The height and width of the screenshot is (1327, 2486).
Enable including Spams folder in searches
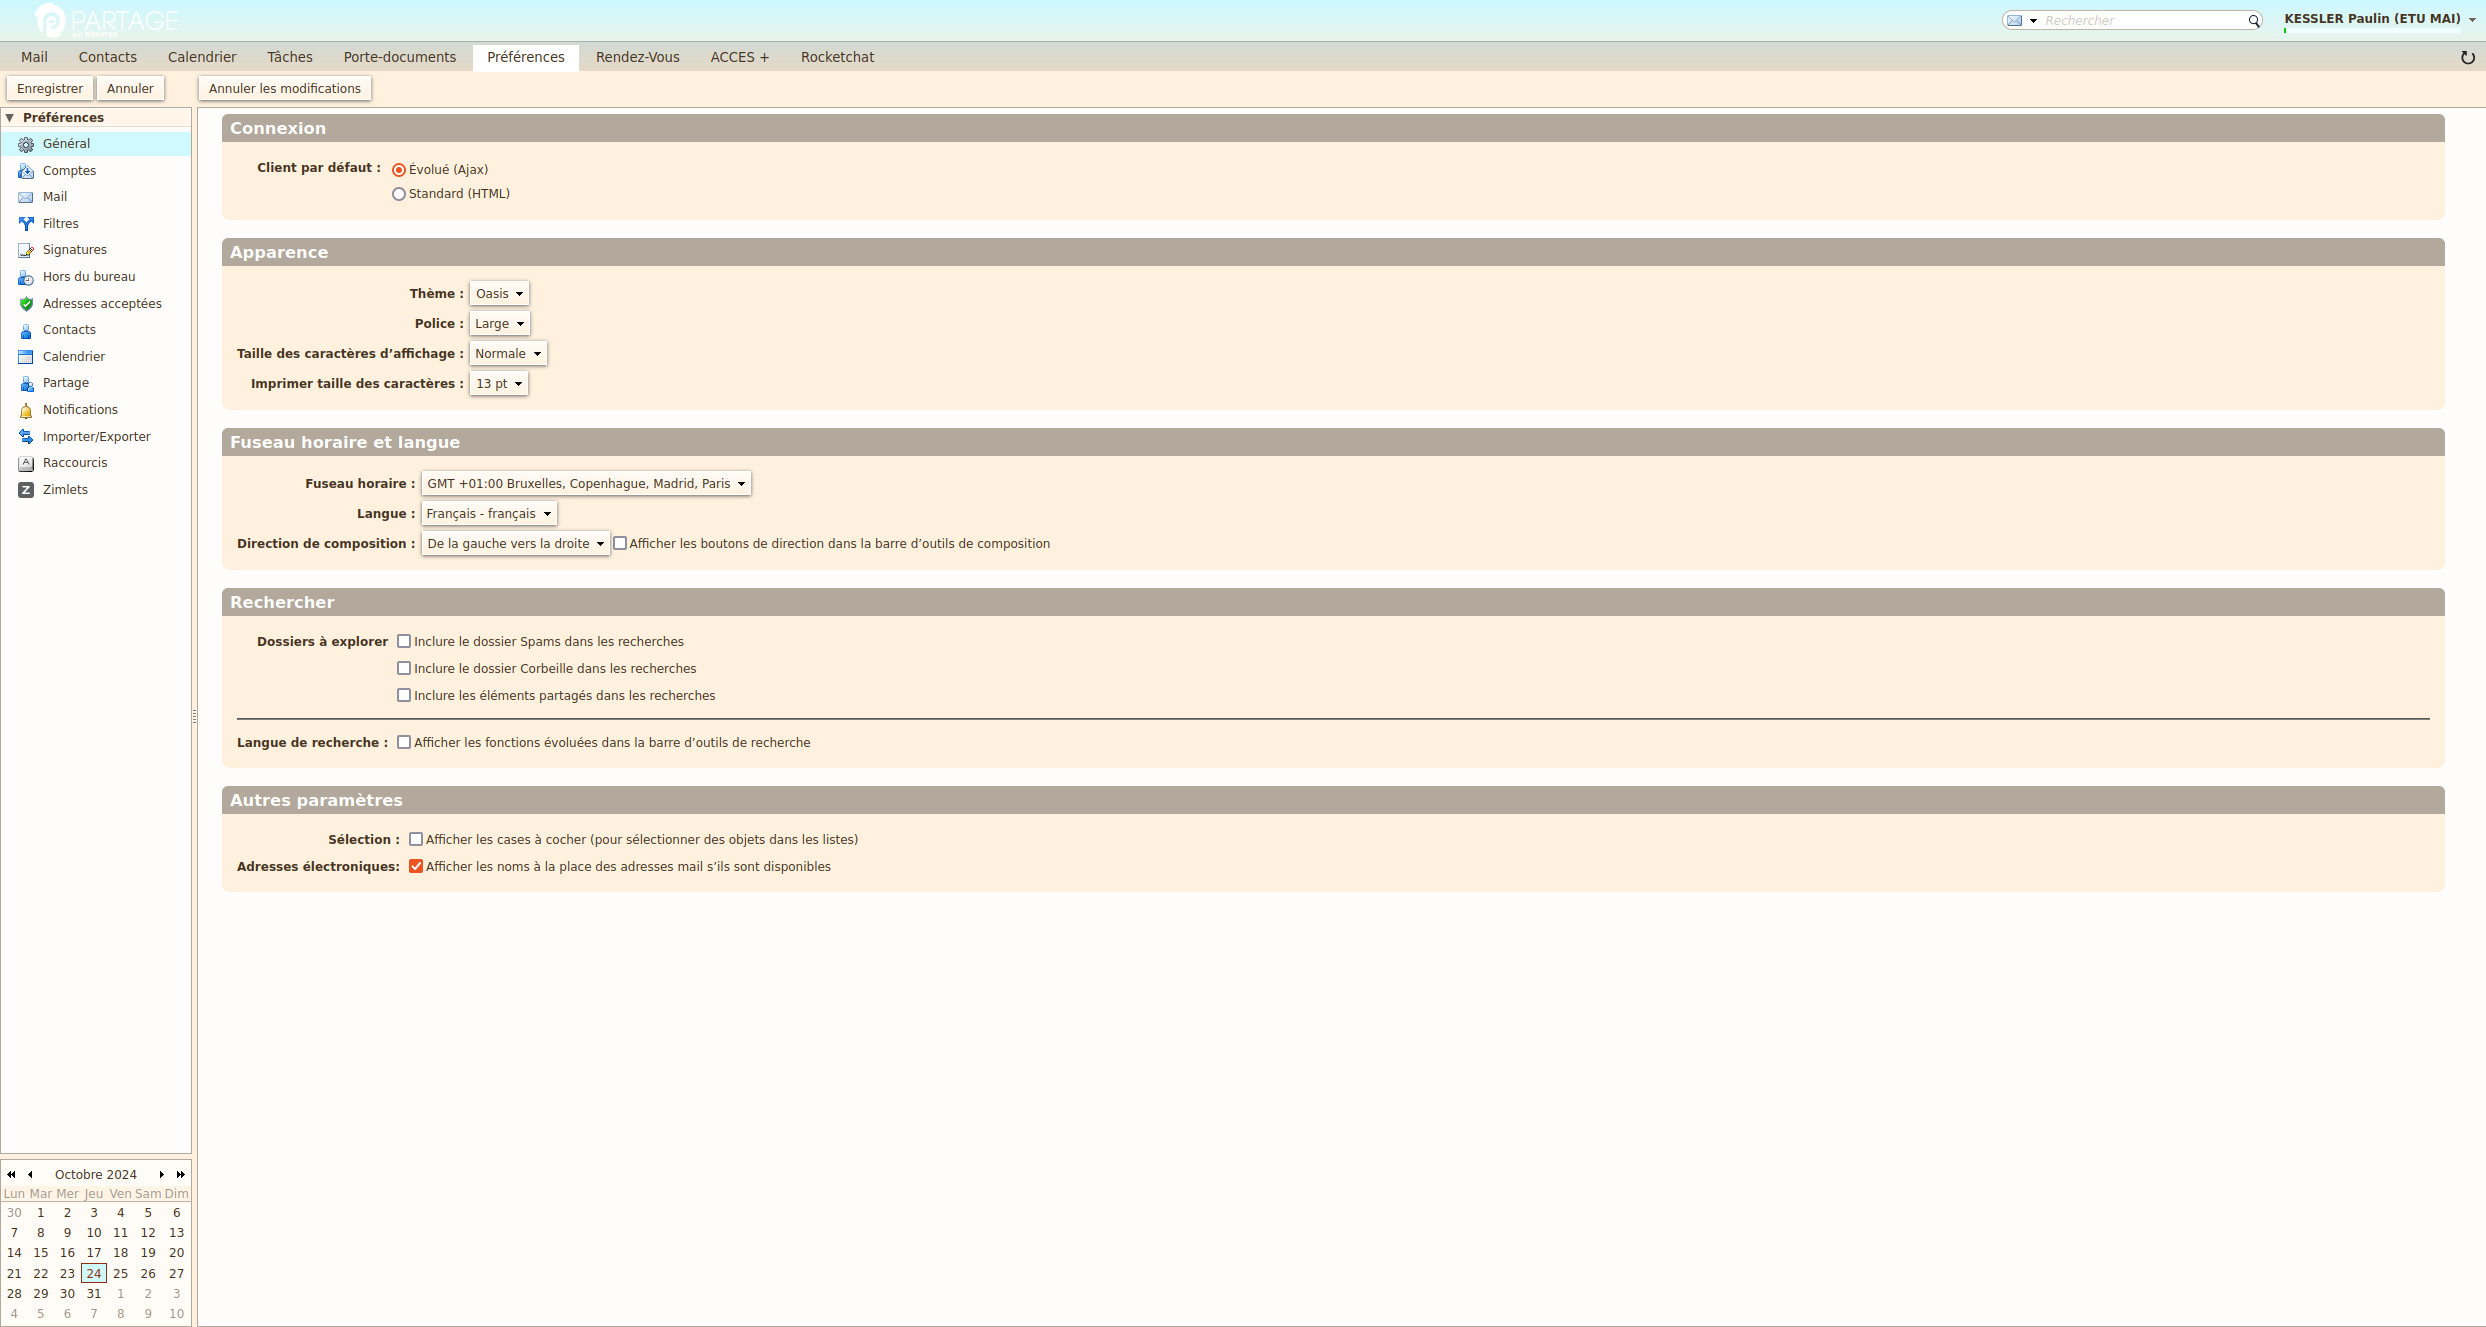pyautogui.click(x=404, y=641)
